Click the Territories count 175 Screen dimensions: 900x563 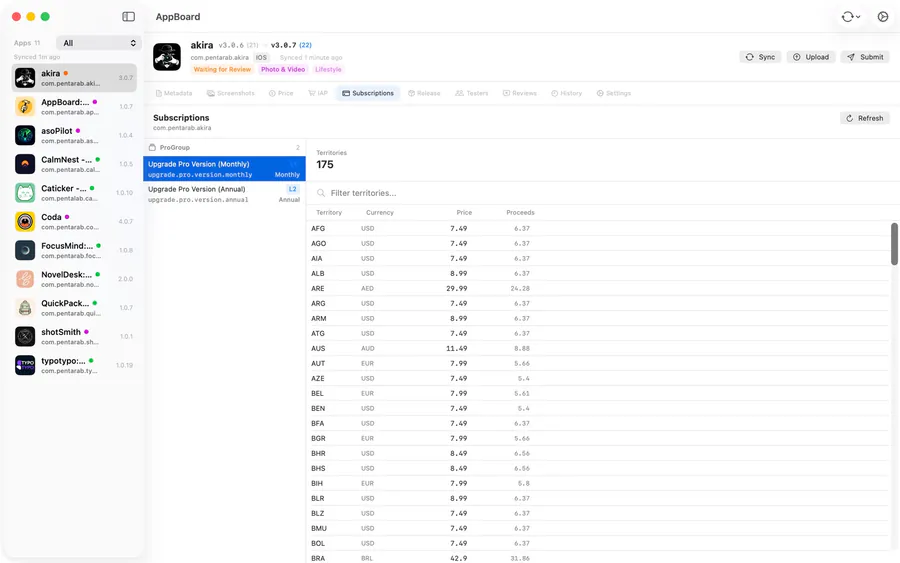coord(325,165)
